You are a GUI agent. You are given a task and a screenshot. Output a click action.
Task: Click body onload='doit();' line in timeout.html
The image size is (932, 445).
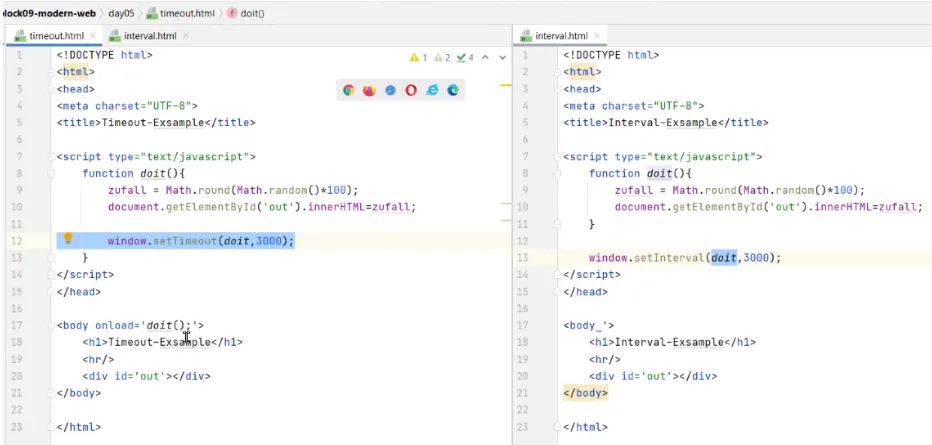pos(131,325)
